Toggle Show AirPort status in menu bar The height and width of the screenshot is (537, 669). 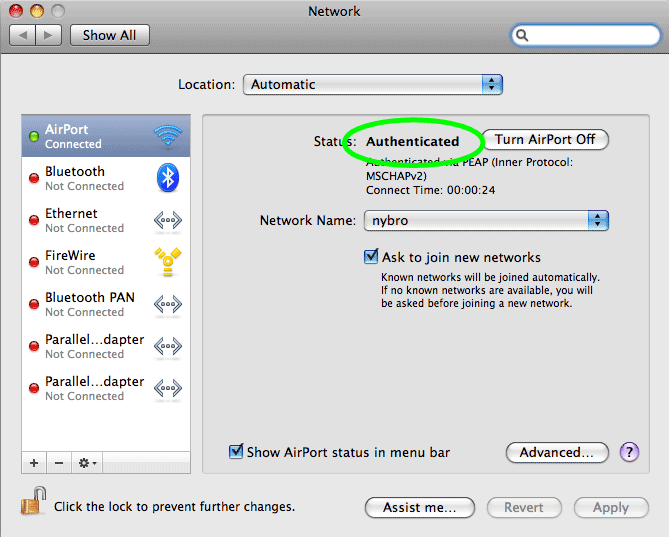[x=236, y=452]
